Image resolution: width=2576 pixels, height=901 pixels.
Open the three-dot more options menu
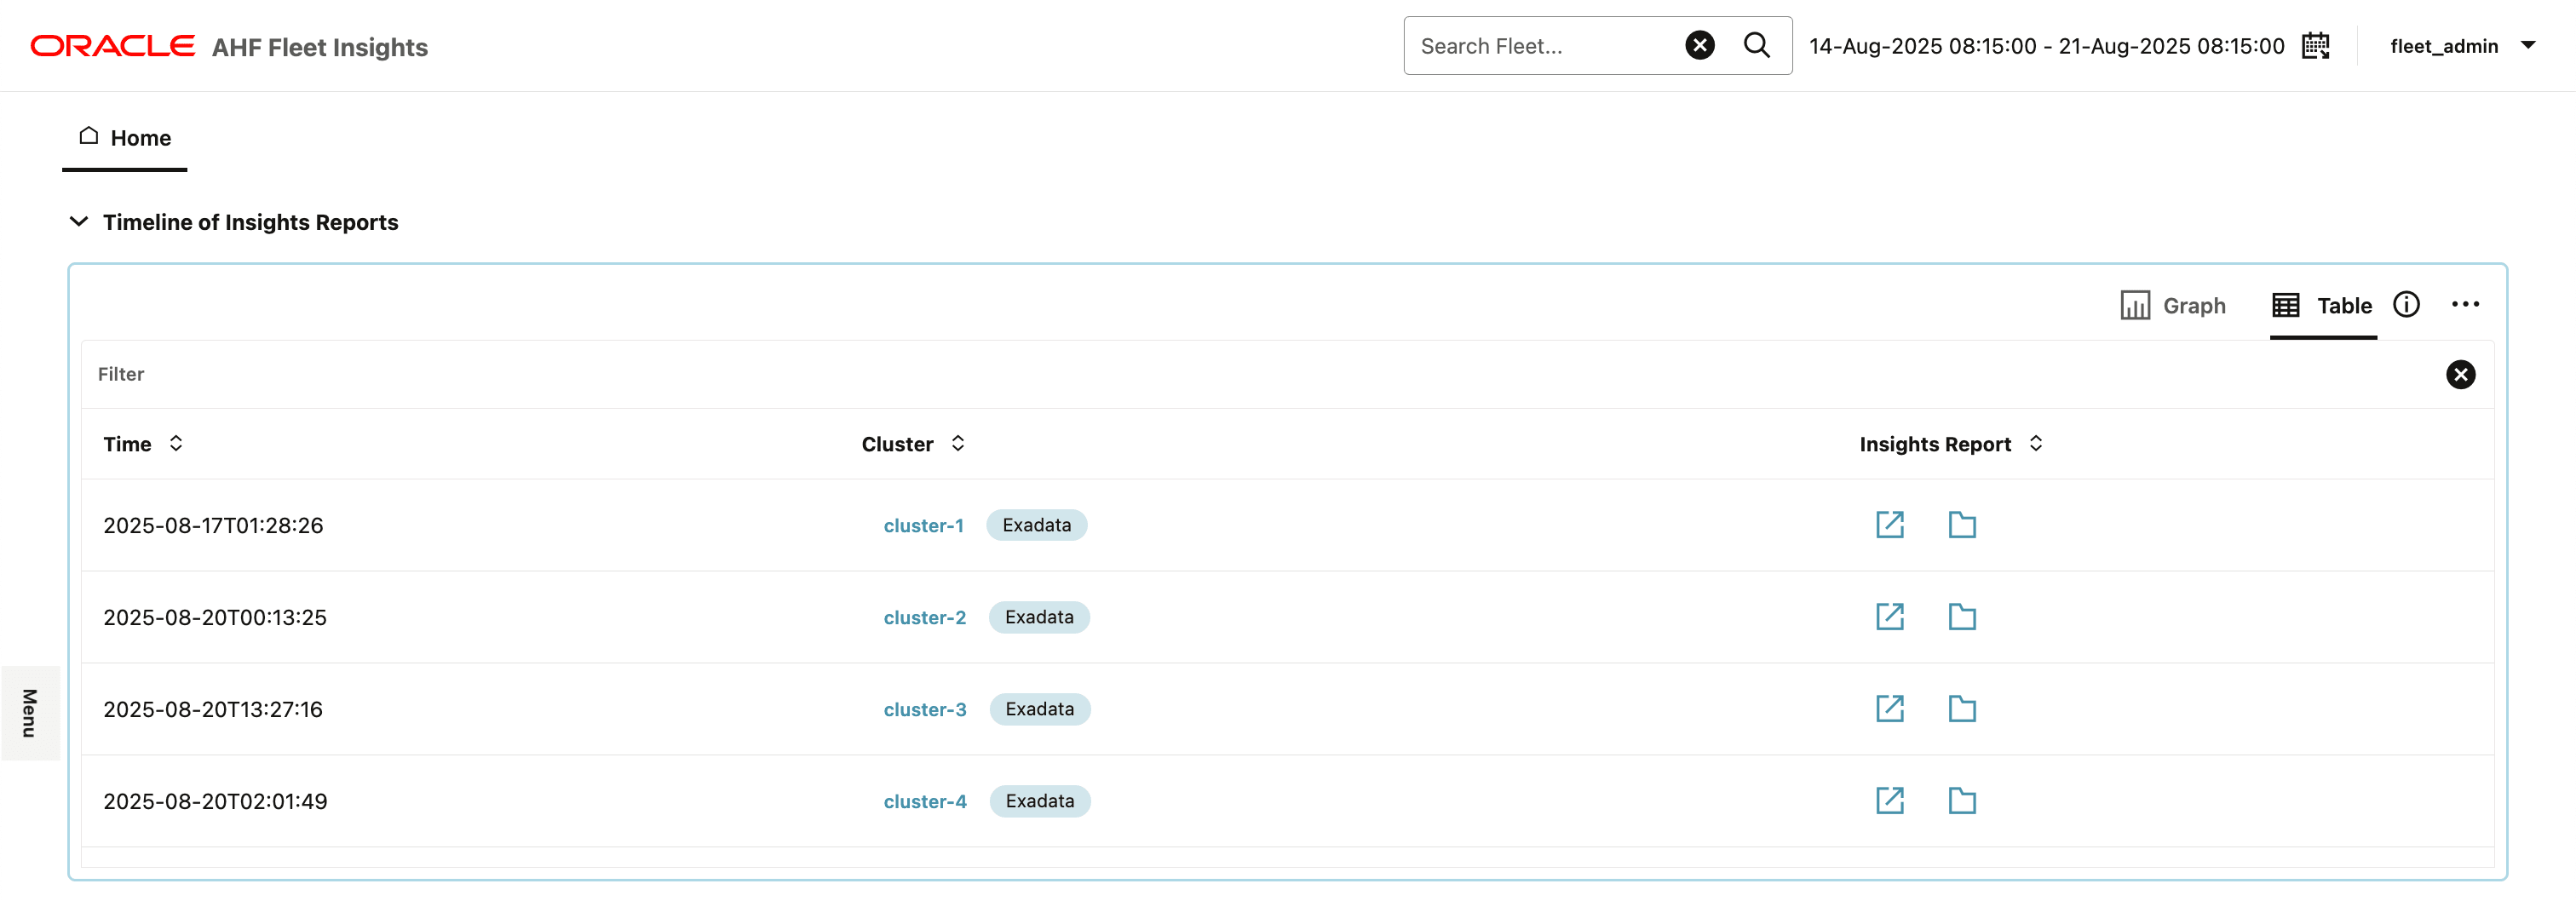(2465, 305)
